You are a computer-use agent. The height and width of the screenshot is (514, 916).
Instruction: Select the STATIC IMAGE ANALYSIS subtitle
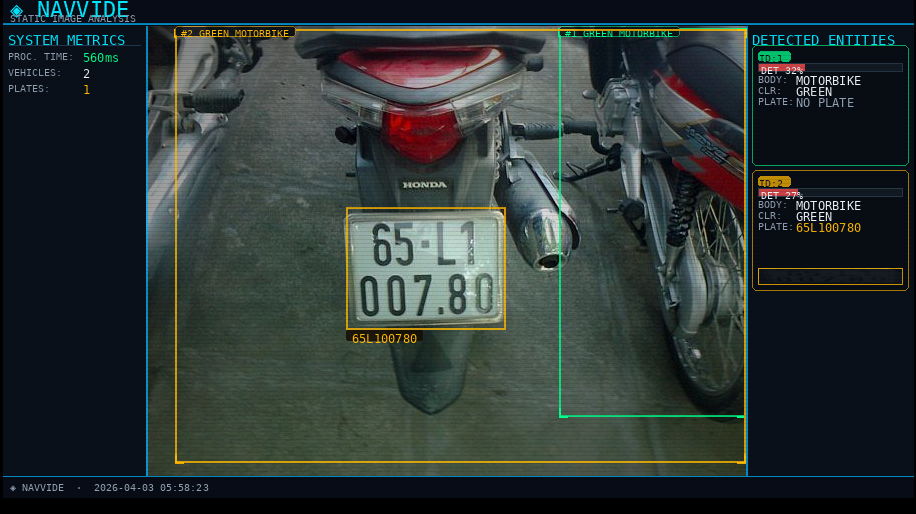pyautogui.click(x=72, y=19)
